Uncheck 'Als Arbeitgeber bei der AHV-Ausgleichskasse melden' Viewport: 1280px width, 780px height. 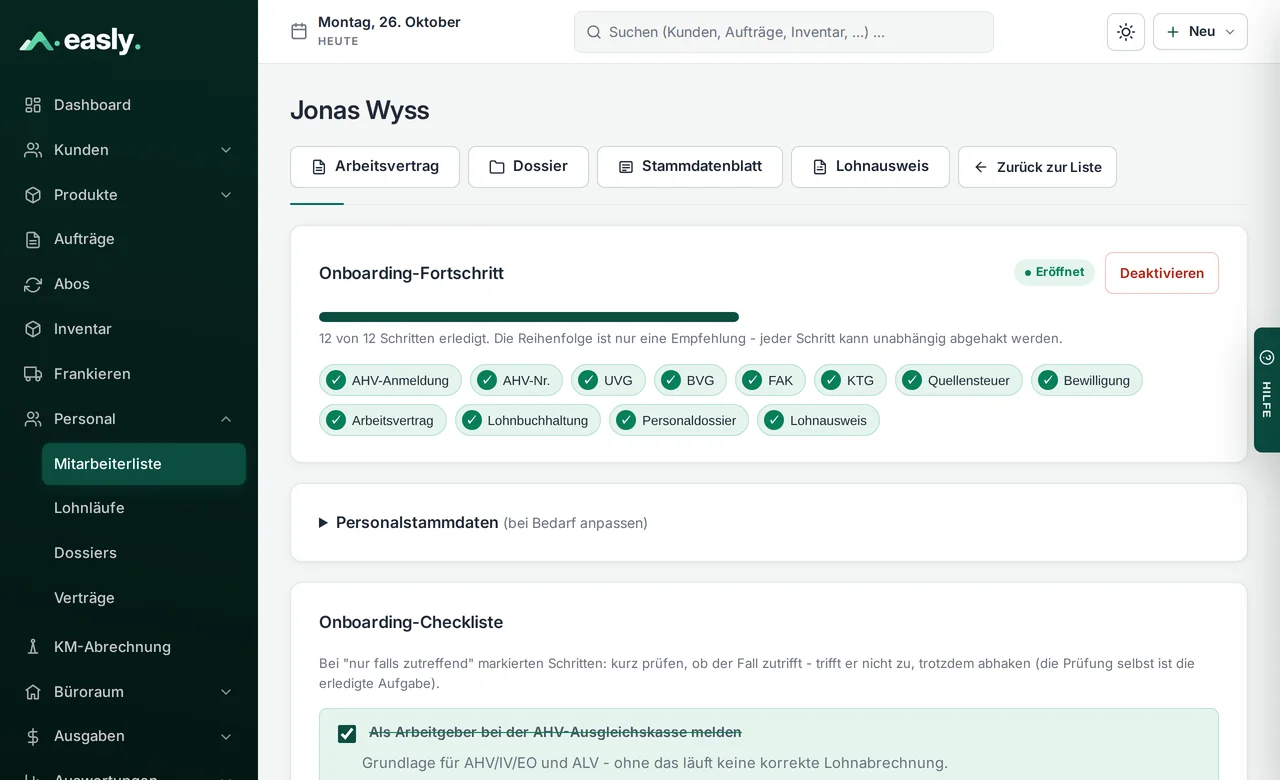point(347,734)
